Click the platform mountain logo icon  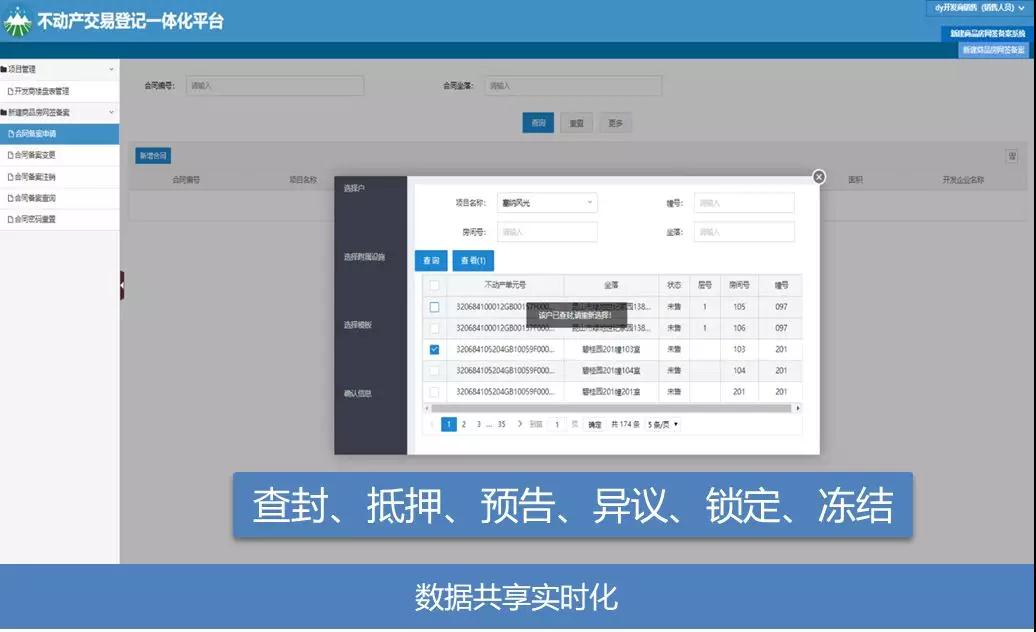pyautogui.click(x=17, y=22)
